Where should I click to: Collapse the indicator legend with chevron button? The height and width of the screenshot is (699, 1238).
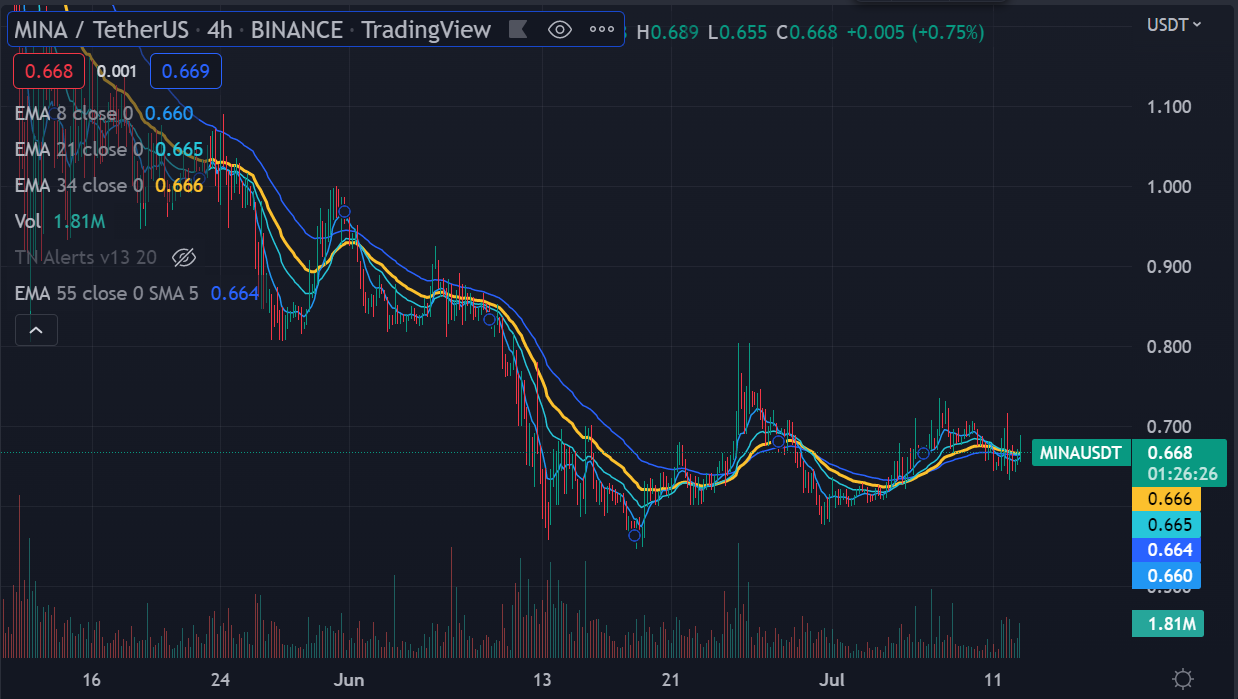[x=35, y=330]
